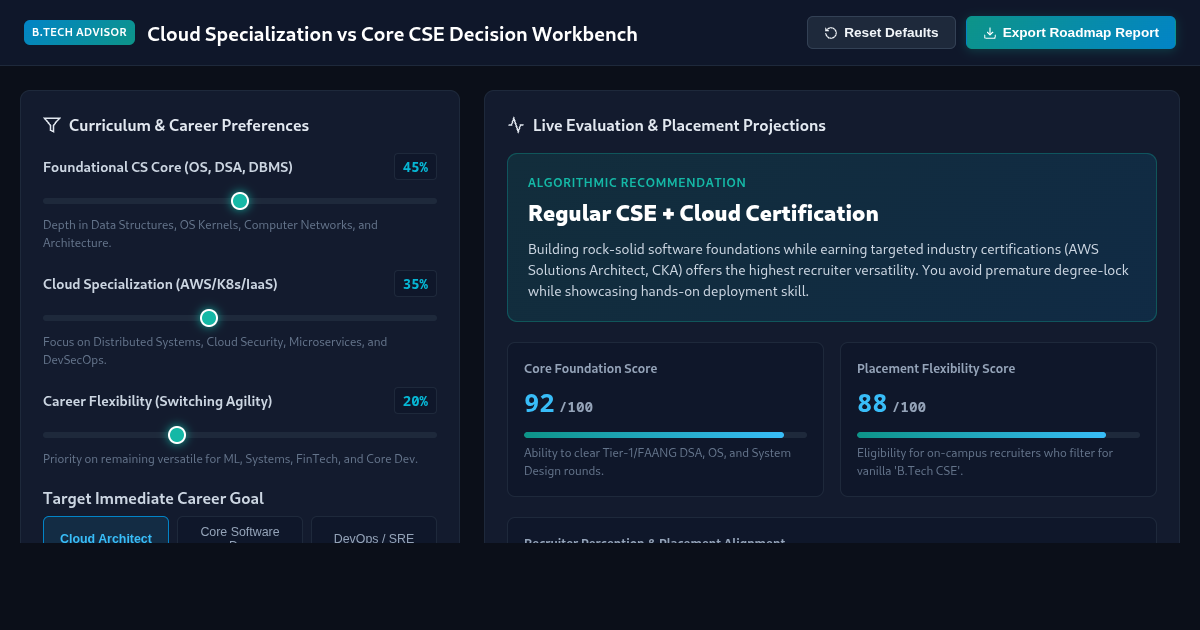Click the workbench page title

pos(392,34)
